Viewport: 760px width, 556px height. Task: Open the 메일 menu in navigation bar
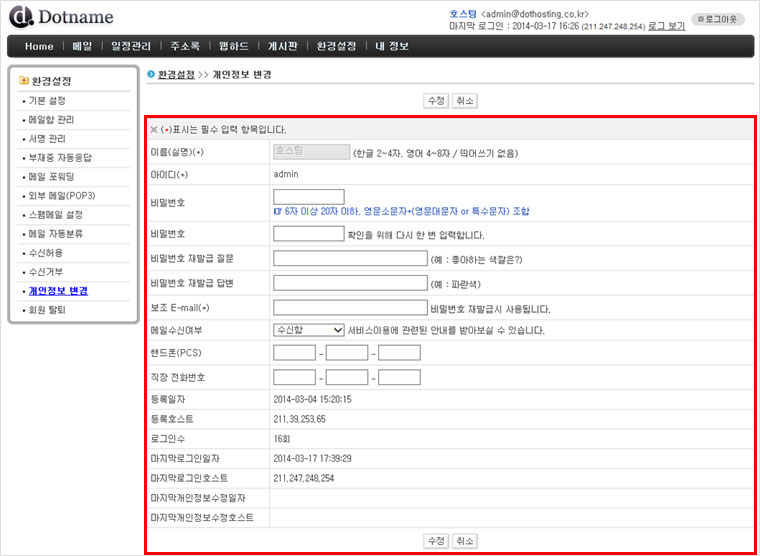click(82, 46)
